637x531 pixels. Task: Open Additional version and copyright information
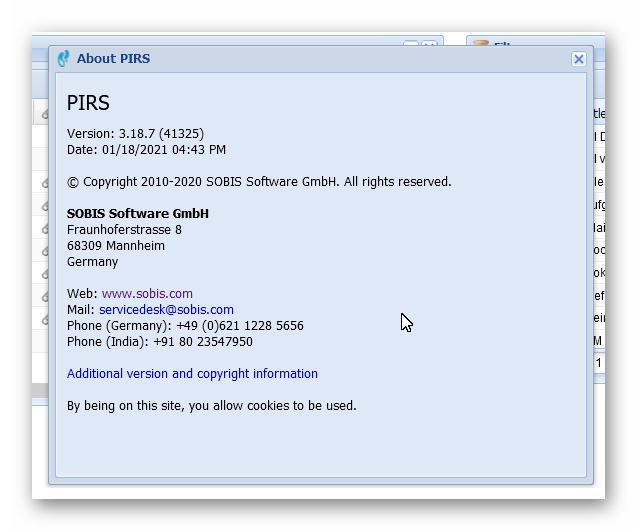point(192,374)
